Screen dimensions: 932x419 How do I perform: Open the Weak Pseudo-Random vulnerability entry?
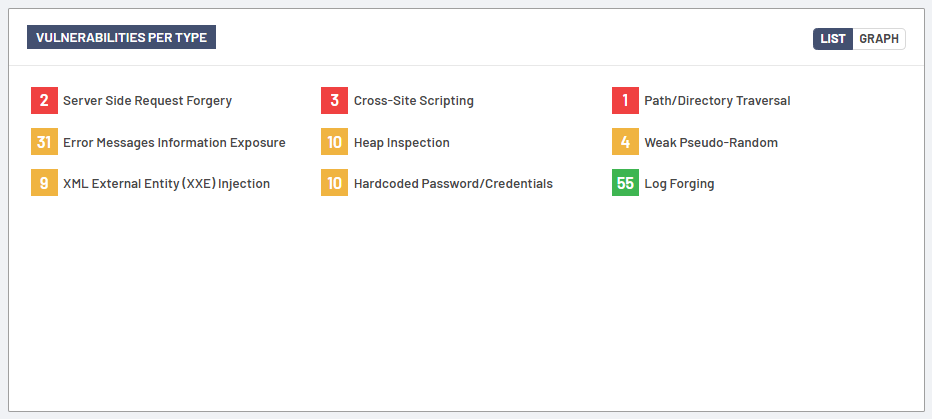pos(710,142)
